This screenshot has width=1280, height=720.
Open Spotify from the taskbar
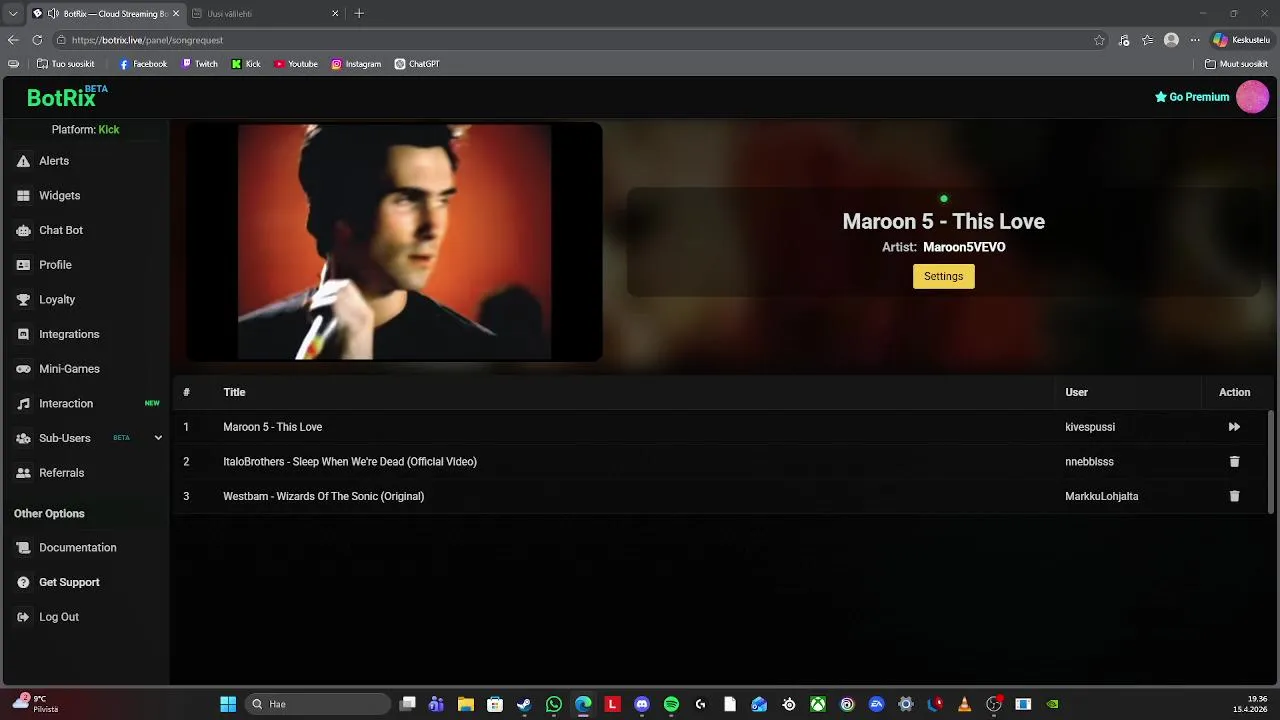671,704
